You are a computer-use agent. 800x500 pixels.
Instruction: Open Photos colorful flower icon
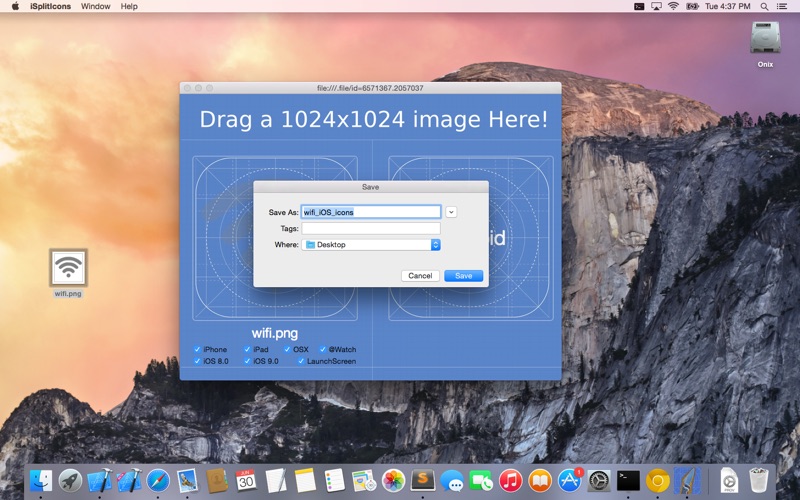click(x=393, y=481)
